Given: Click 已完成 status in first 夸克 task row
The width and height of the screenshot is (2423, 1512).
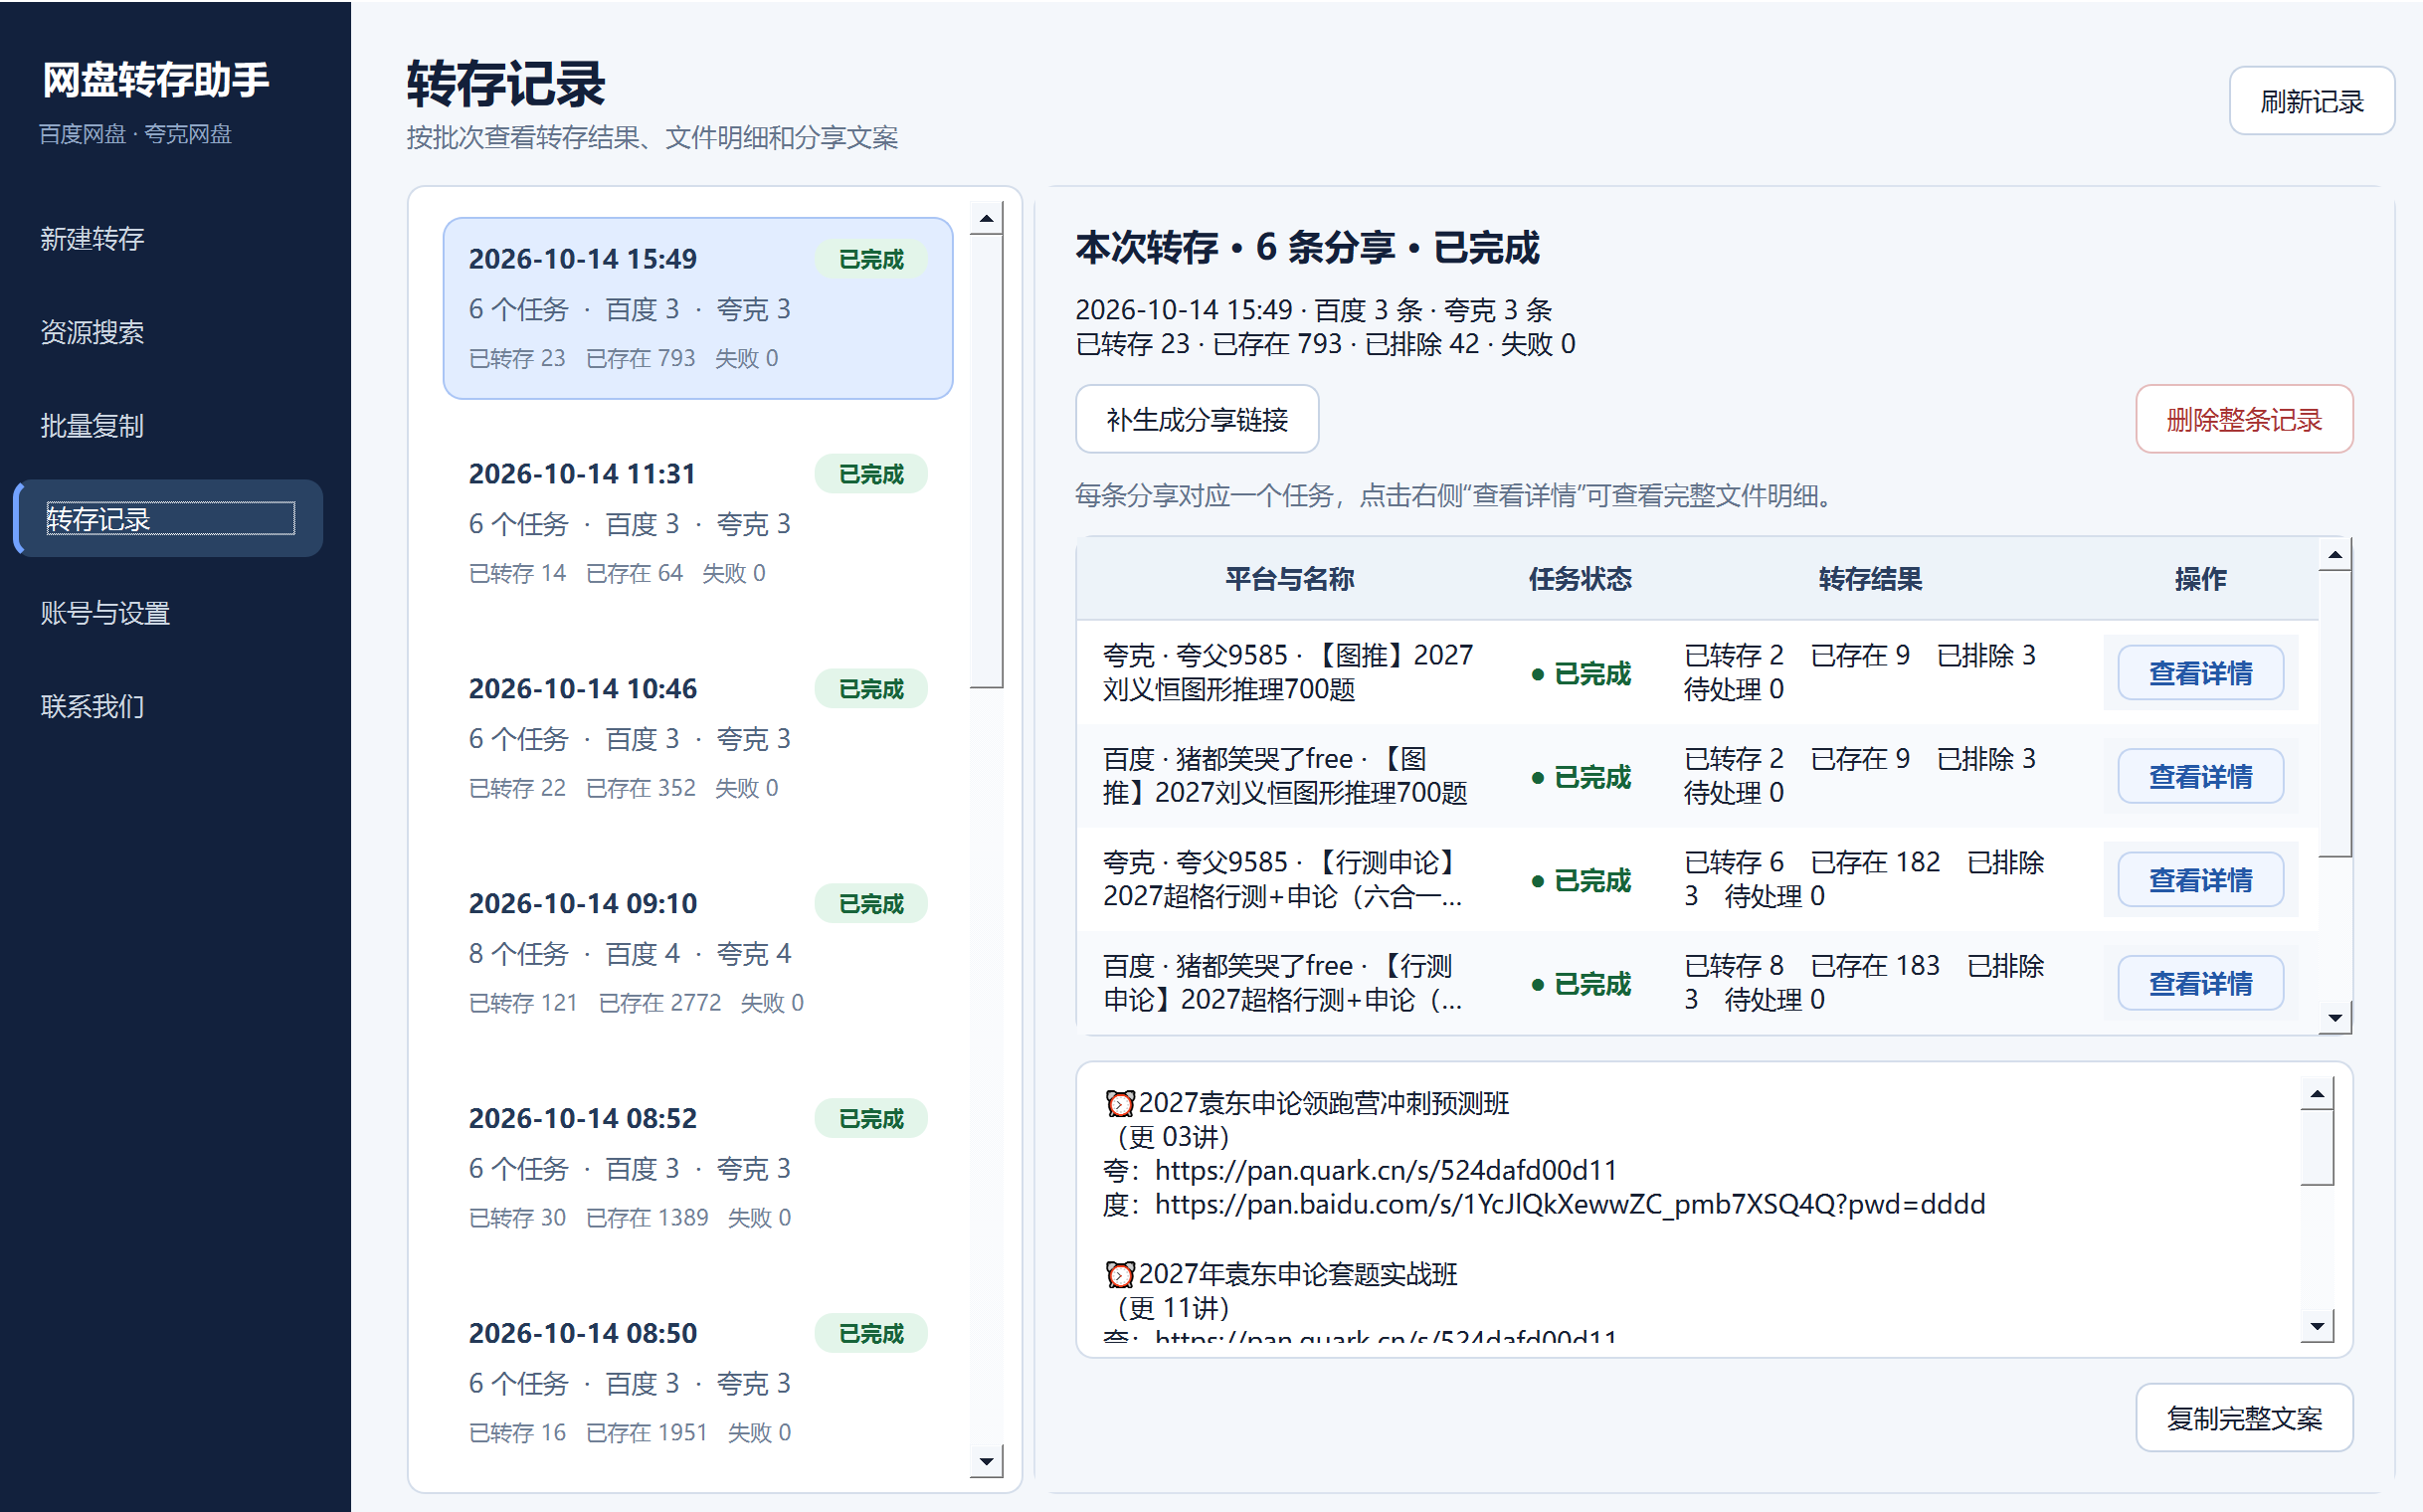Looking at the screenshot, I should point(1580,673).
